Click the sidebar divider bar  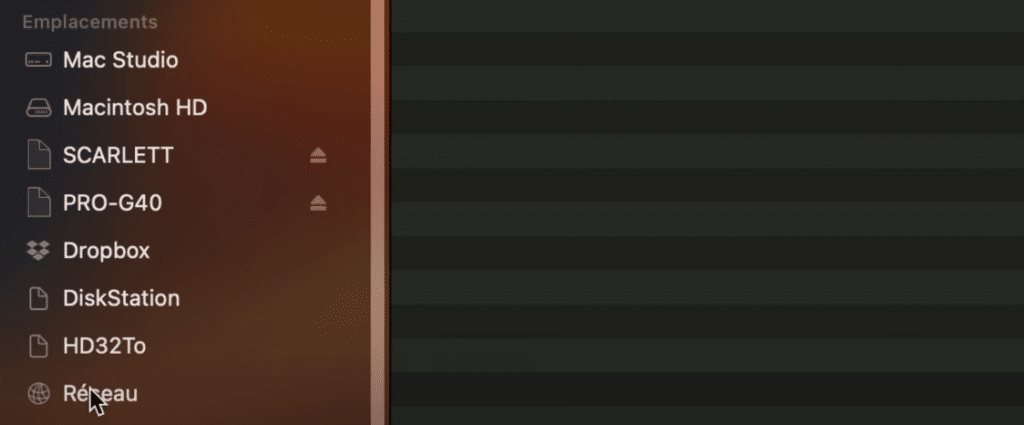(x=380, y=212)
